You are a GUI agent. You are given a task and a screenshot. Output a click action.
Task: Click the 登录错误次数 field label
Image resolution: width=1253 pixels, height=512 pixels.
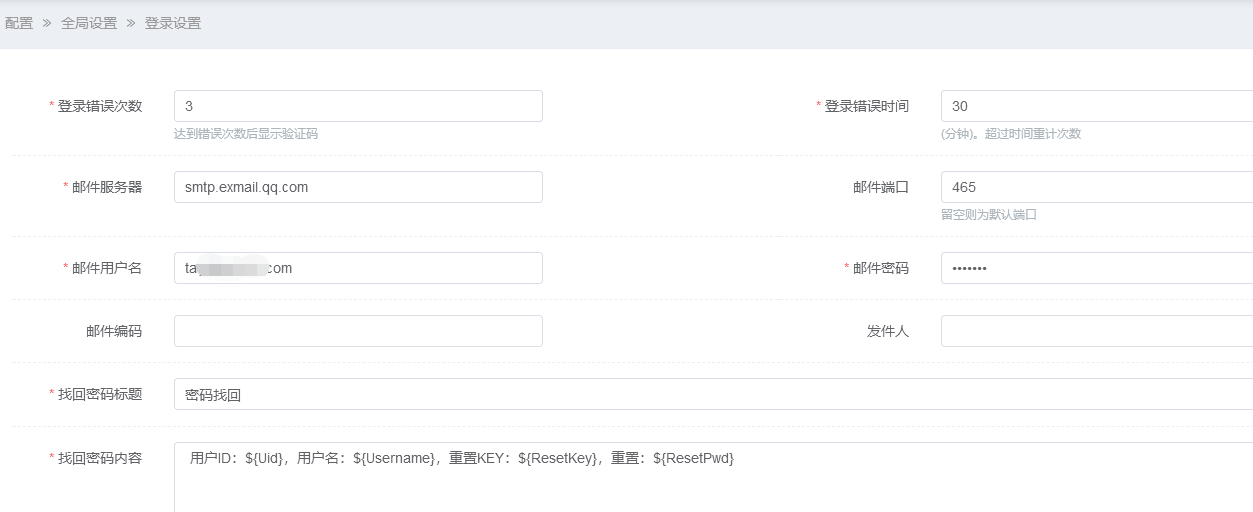click(x=99, y=106)
